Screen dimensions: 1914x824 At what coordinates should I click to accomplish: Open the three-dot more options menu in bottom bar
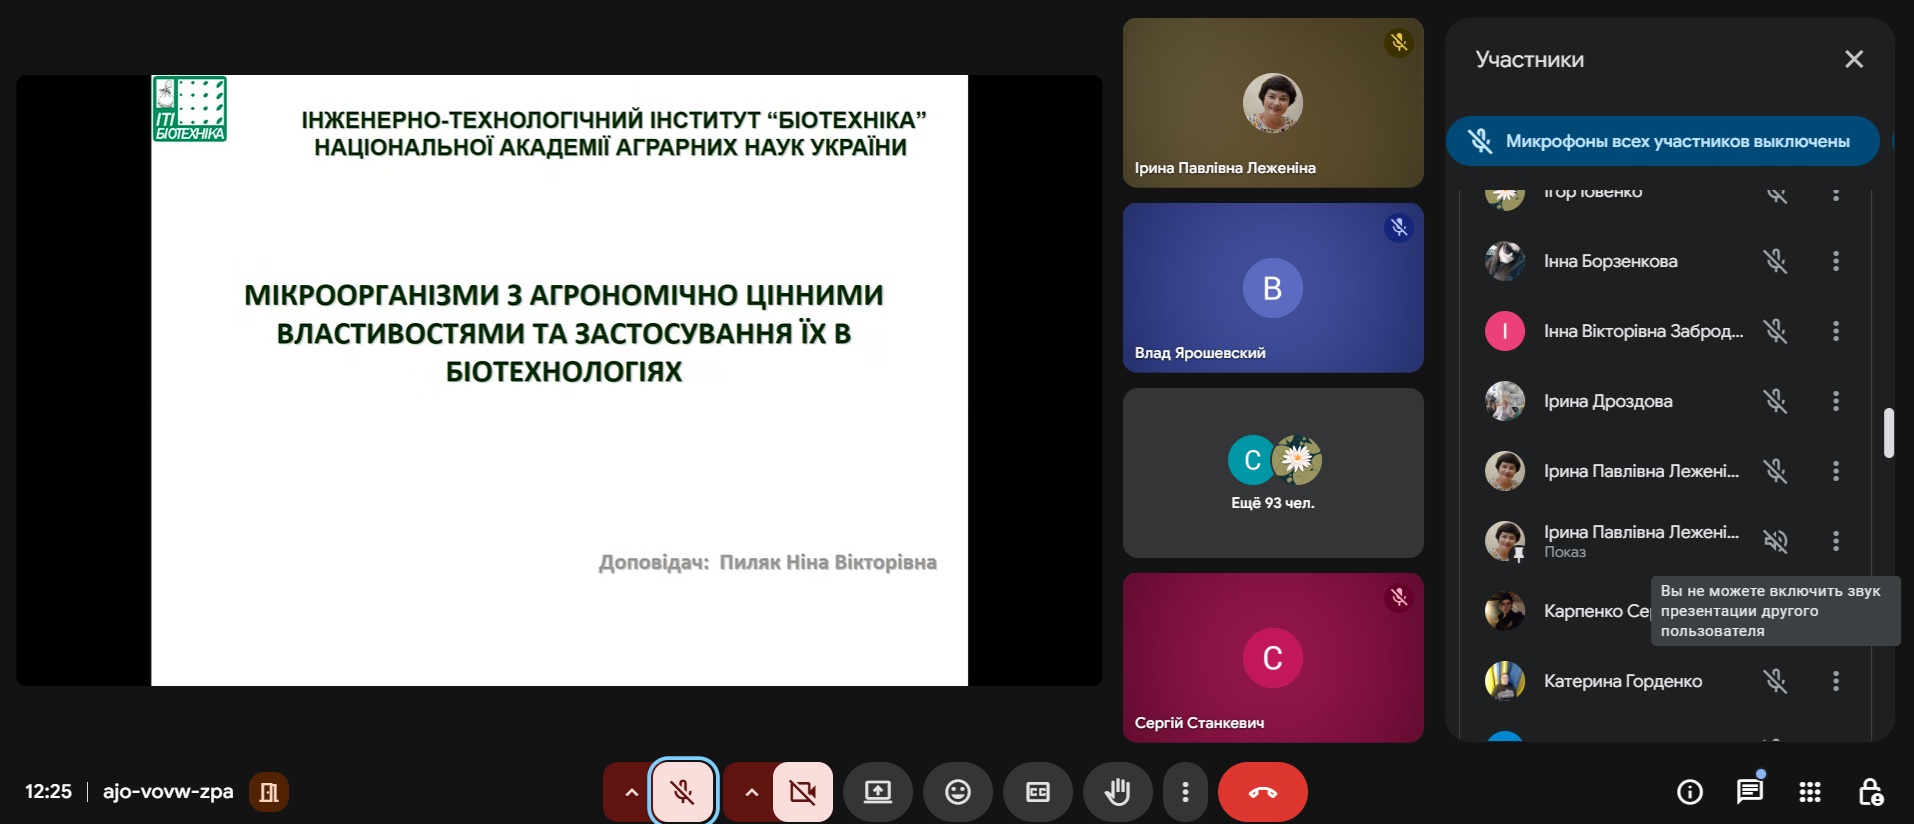1185,792
